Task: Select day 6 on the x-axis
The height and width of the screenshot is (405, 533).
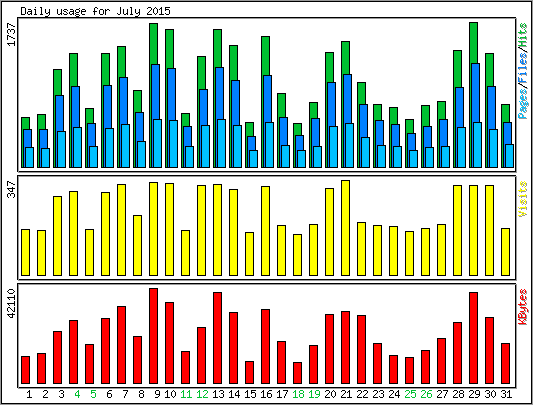Action: (x=109, y=394)
